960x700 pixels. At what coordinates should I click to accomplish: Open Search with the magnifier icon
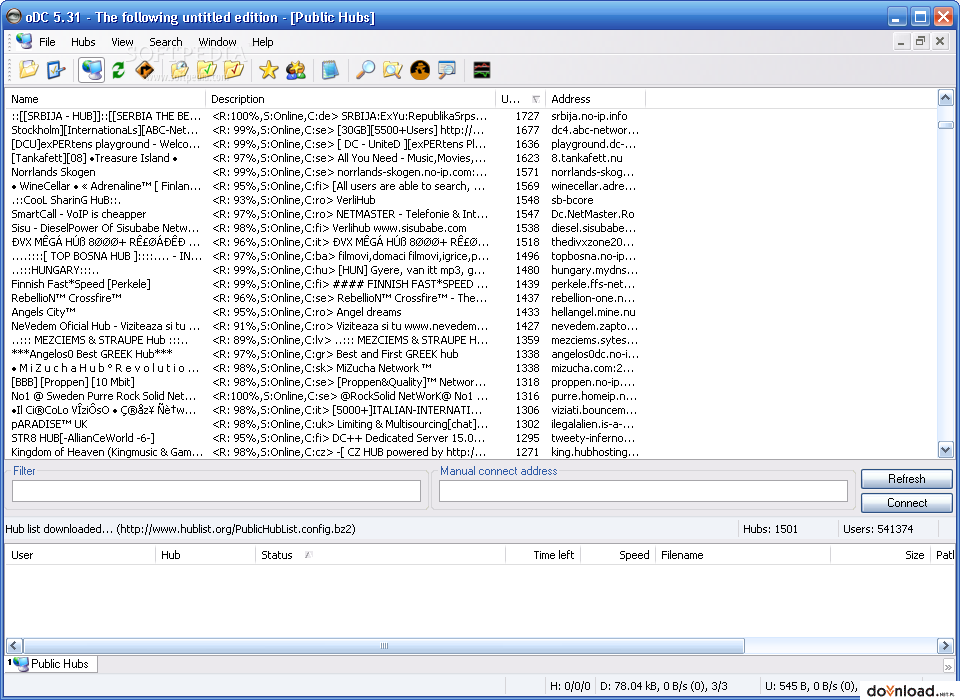pyautogui.click(x=365, y=70)
